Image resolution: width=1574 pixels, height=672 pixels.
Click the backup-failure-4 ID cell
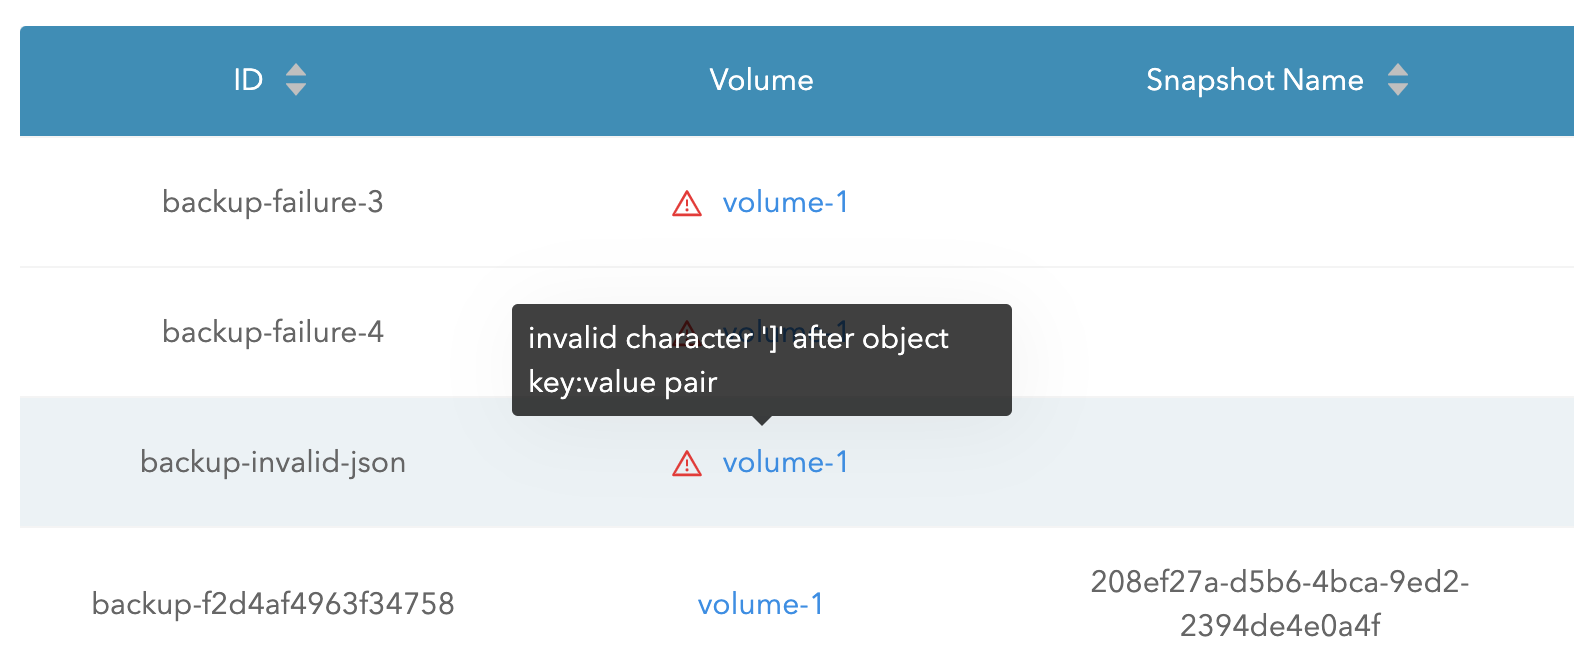(274, 332)
